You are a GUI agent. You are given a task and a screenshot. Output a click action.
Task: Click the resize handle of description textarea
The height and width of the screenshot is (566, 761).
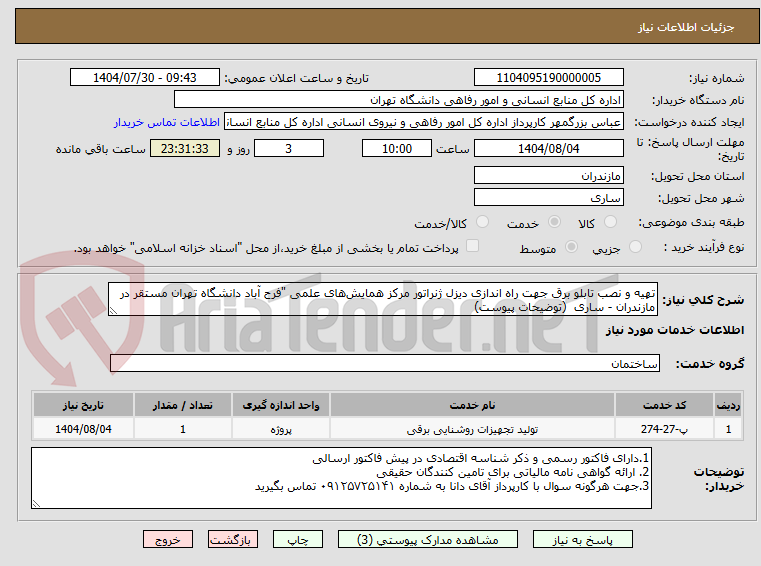coord(113,311)
